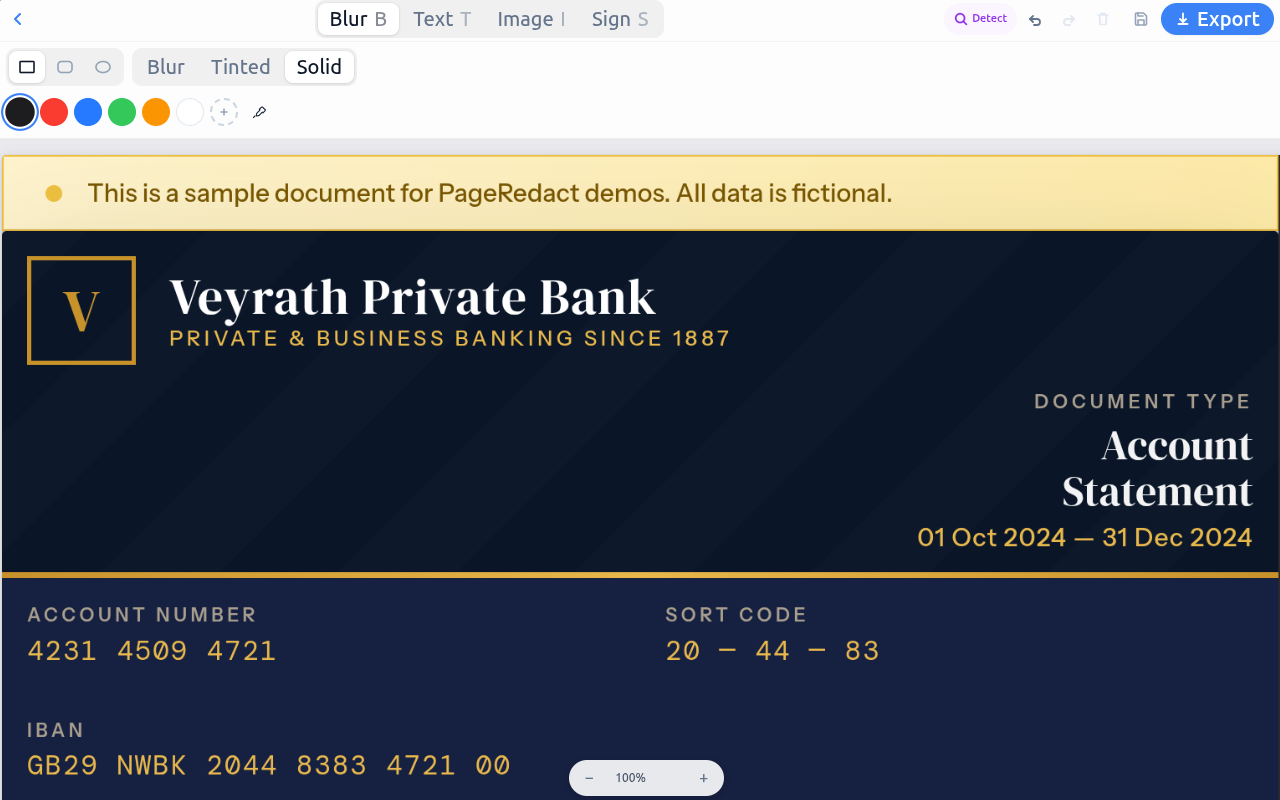Click account number 4231 4509 4721
Image resolution: width=1280 pixels, height=800 pixels.
tap(152, 651)
